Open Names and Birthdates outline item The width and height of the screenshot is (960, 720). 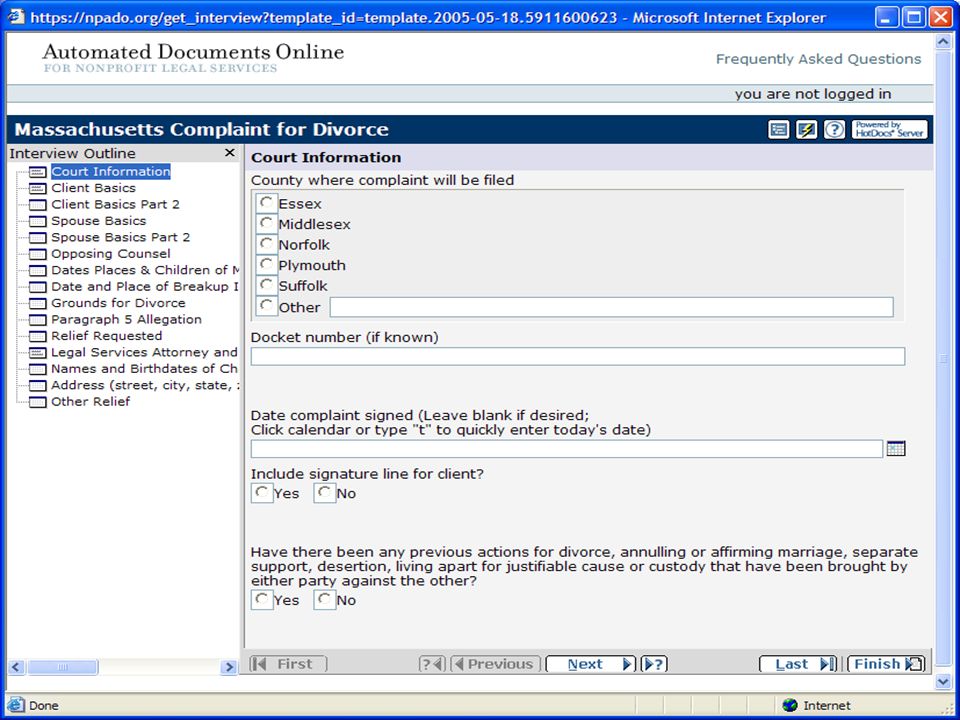(144, 369)
